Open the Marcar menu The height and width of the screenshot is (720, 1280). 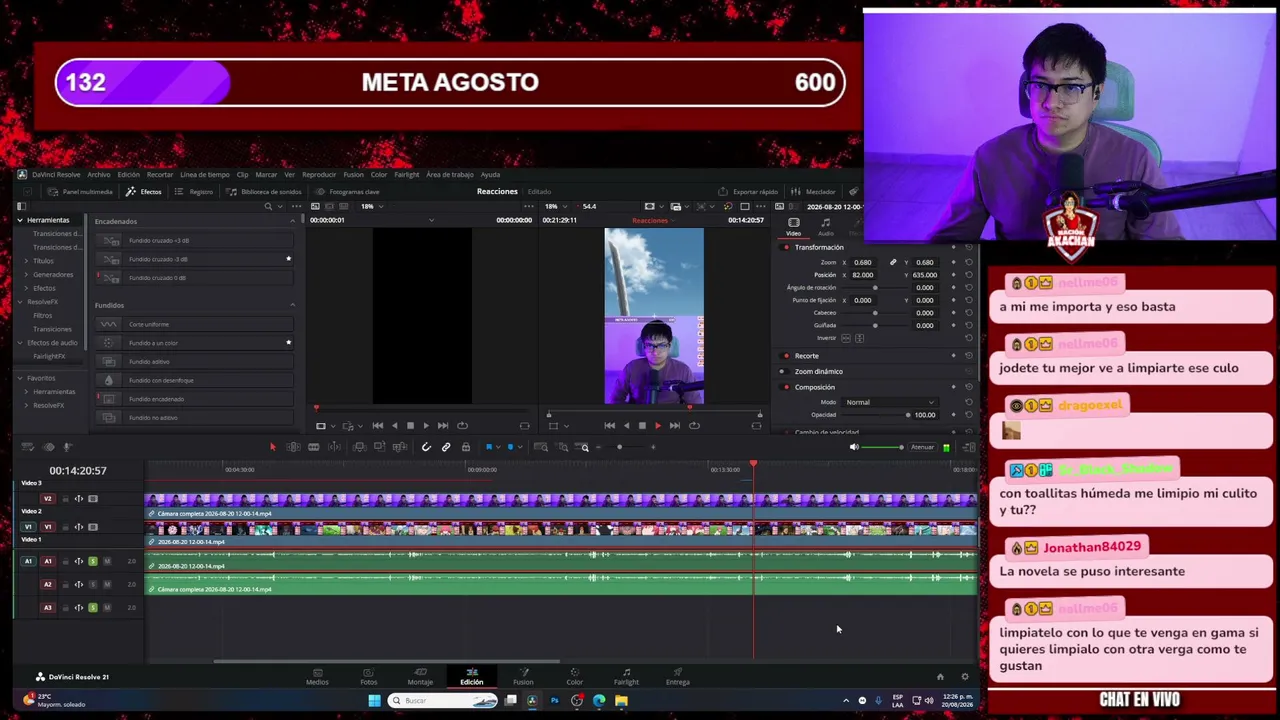(x=266, y=175)
